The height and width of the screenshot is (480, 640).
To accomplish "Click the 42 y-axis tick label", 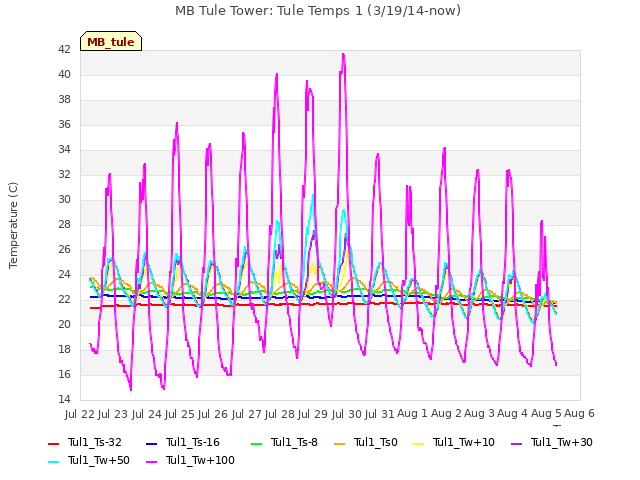I will point(64,49).
